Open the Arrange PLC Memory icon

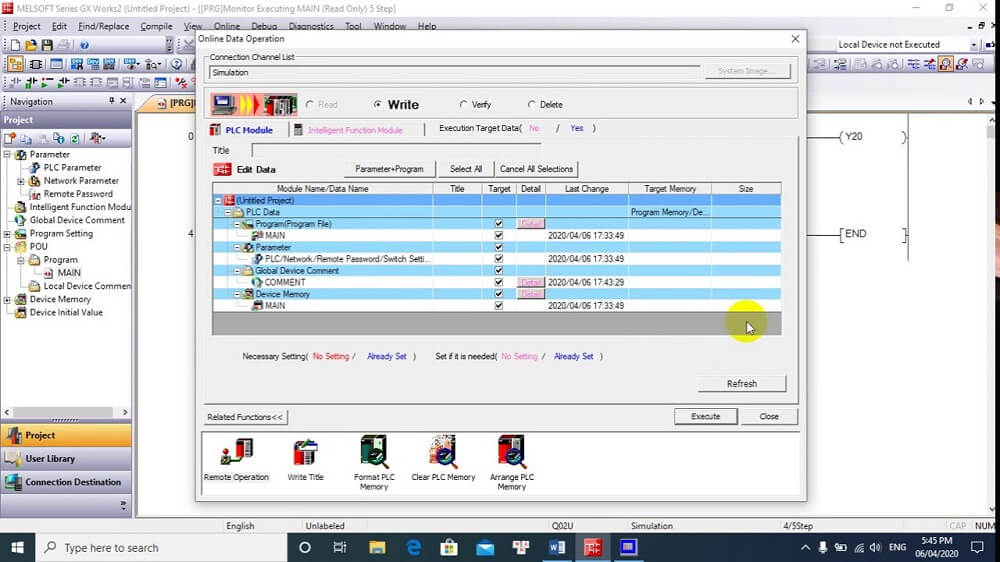[511, 453]
